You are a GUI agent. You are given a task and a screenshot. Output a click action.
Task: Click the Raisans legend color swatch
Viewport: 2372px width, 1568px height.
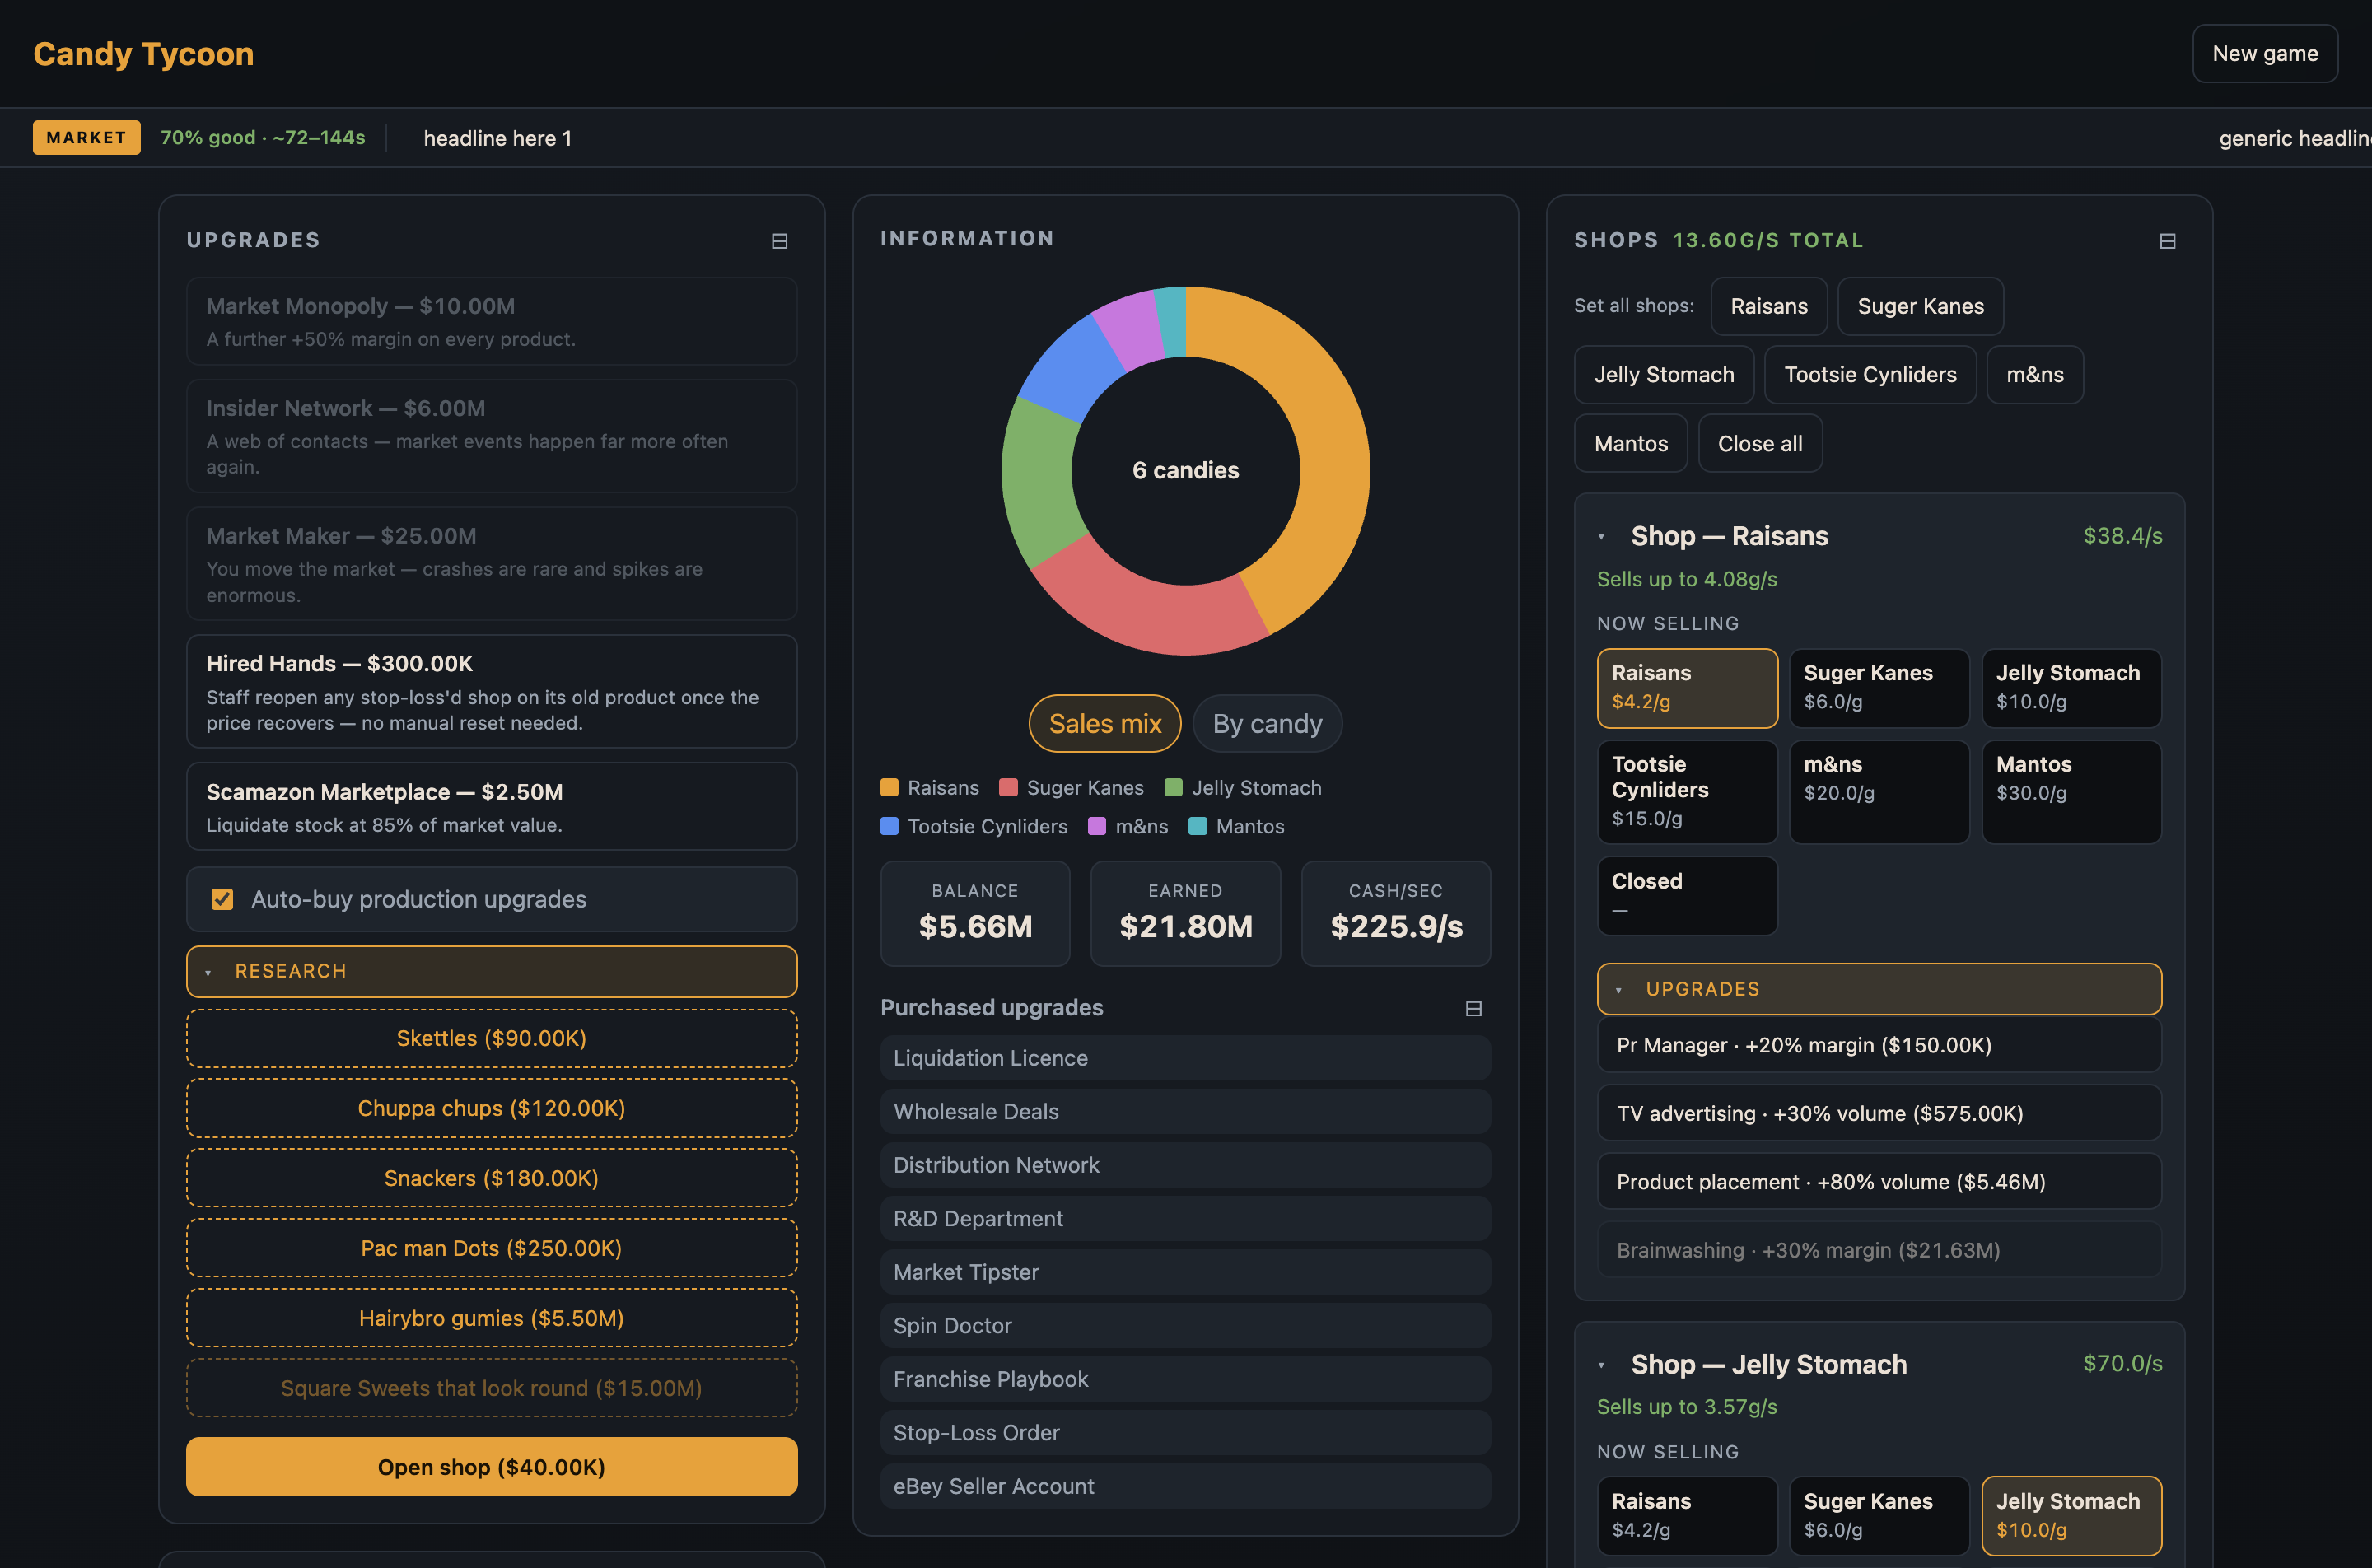889,788
